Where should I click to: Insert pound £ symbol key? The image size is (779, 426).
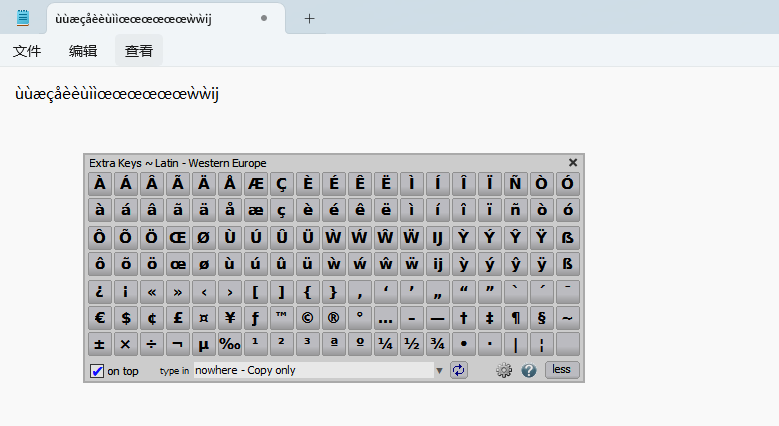pos(178,318)
